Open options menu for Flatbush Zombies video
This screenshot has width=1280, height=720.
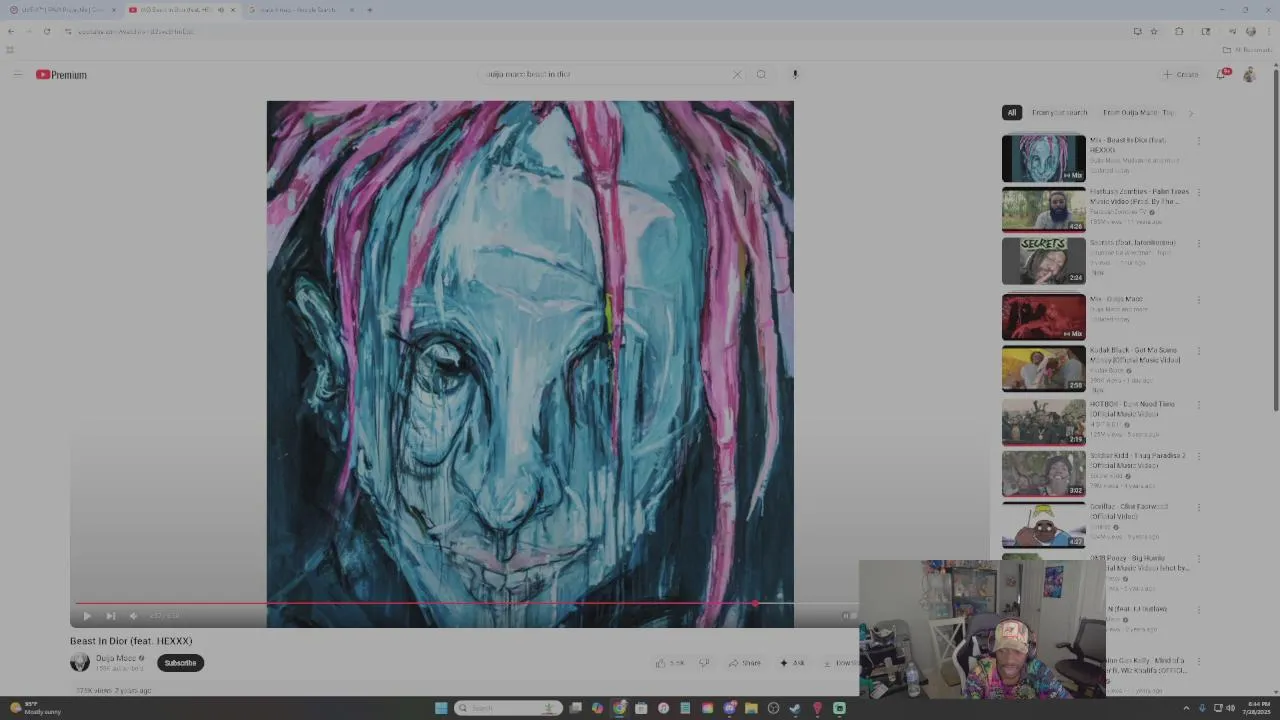(x=1198, y=193)
